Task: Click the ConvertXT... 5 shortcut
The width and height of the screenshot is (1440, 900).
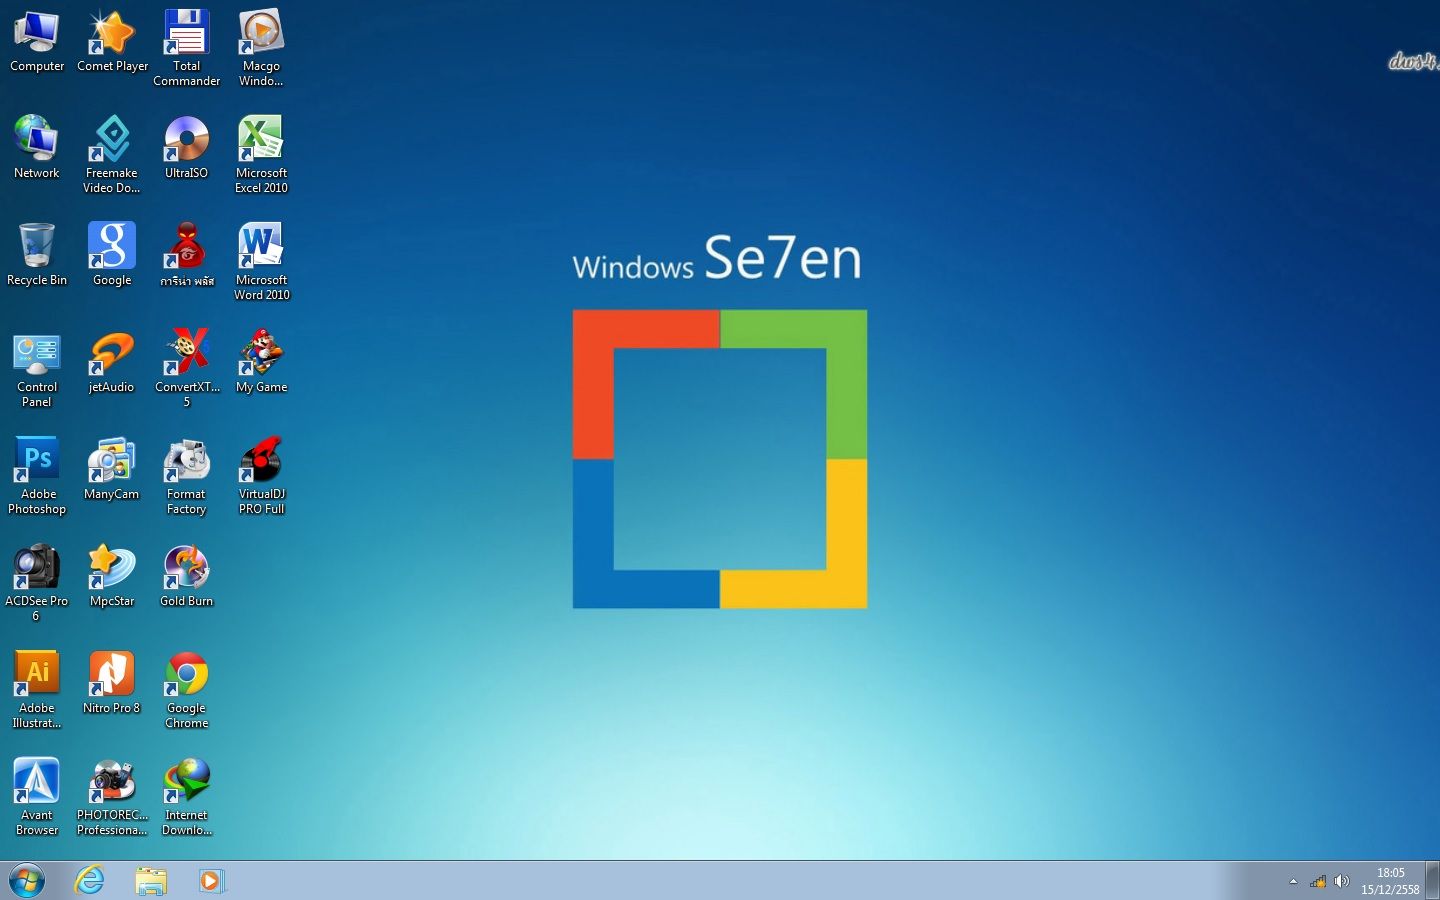Action: (x=187, y=368)
